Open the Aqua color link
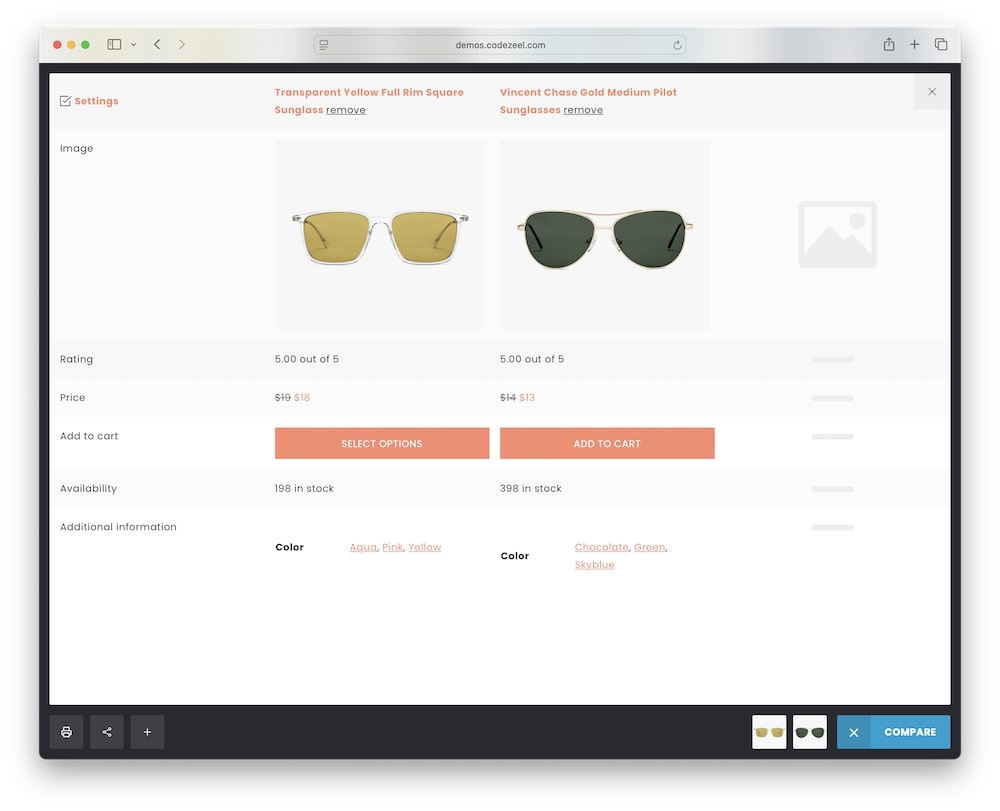The width and height of the screenshot is (1000, 811). pos(363,547)
